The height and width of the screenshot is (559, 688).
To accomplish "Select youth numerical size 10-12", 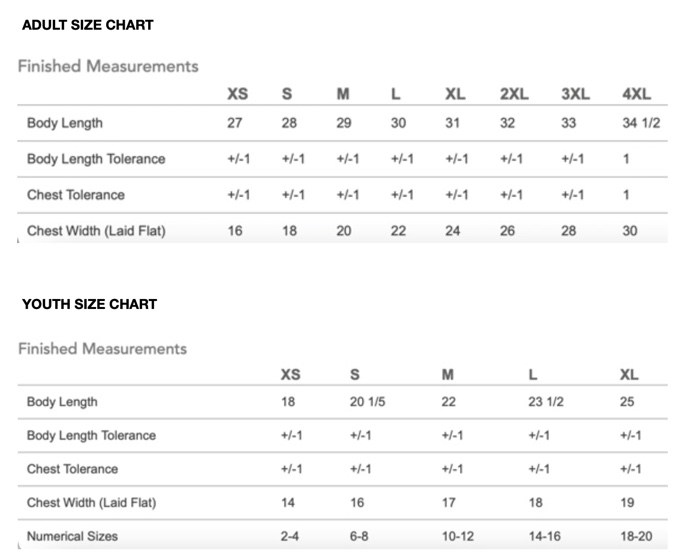I will click(458, 536).
